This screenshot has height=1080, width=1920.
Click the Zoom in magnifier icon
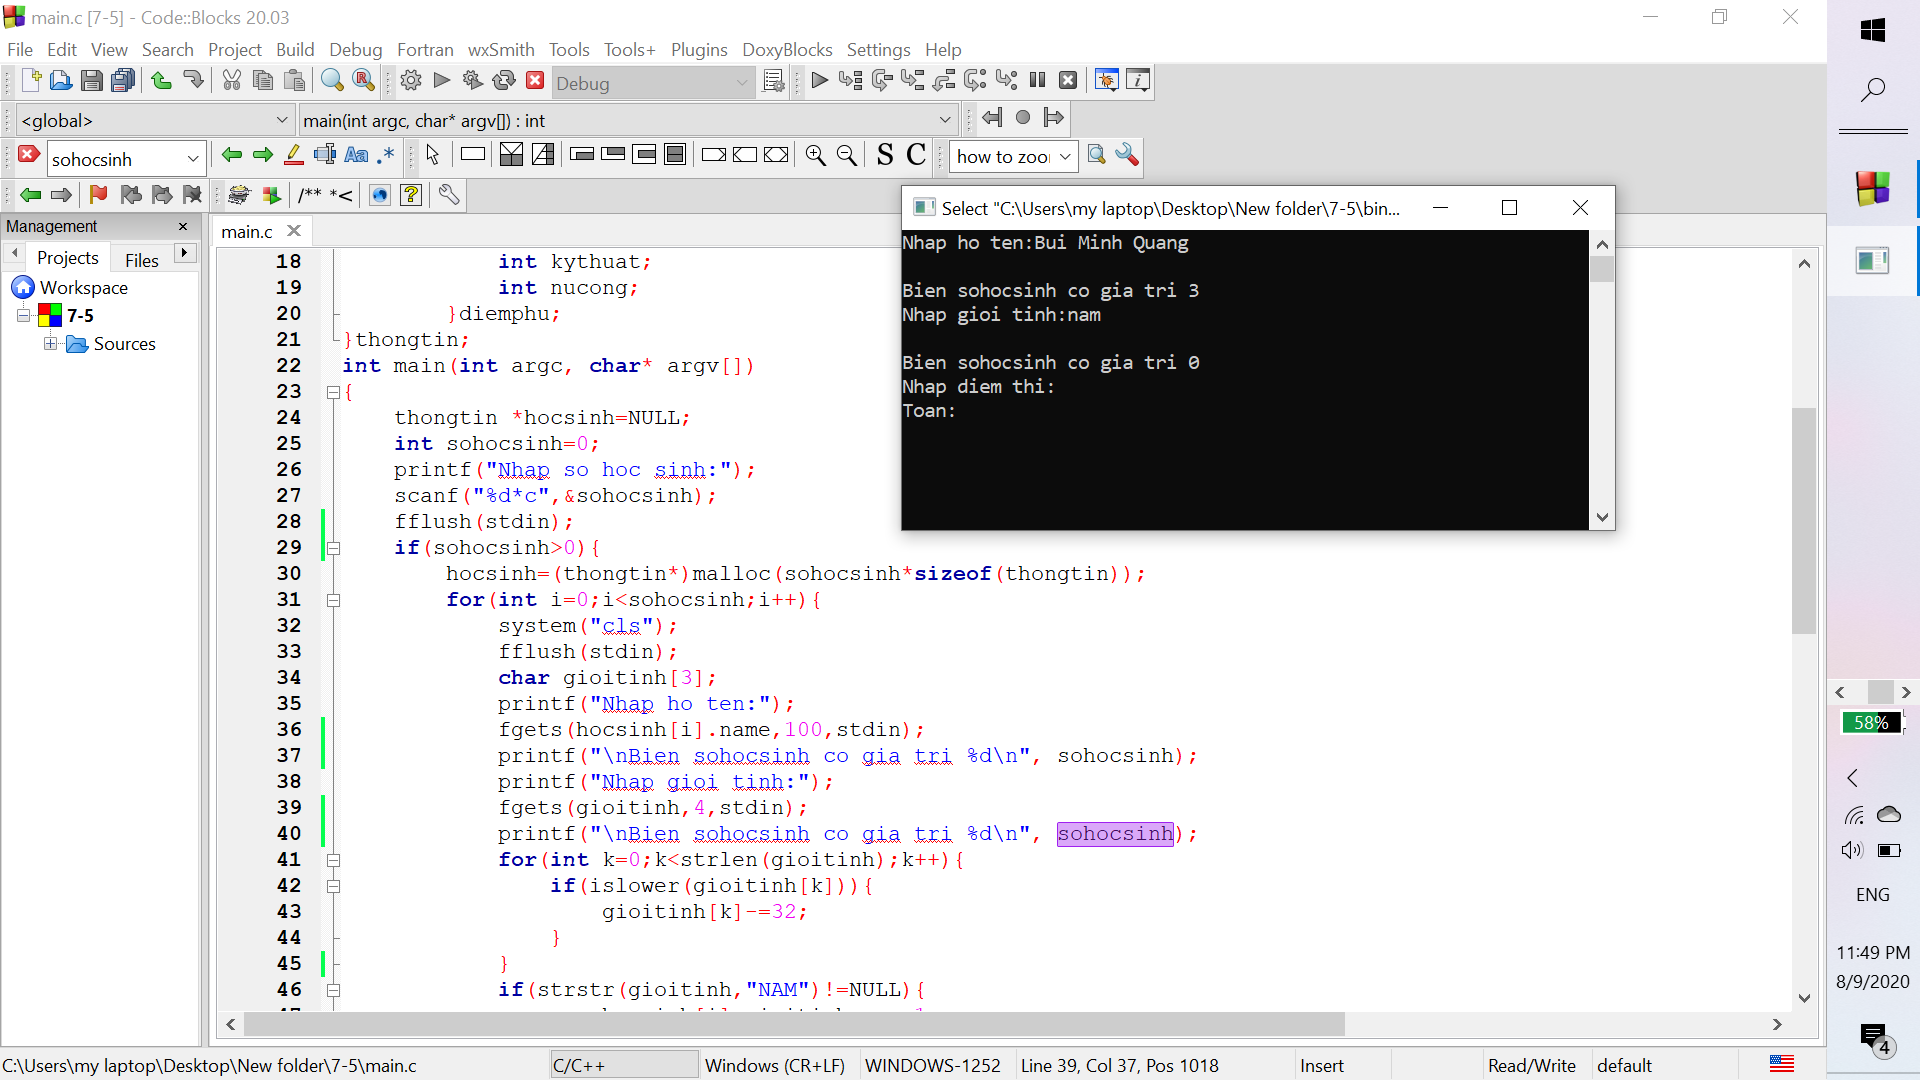815,155
